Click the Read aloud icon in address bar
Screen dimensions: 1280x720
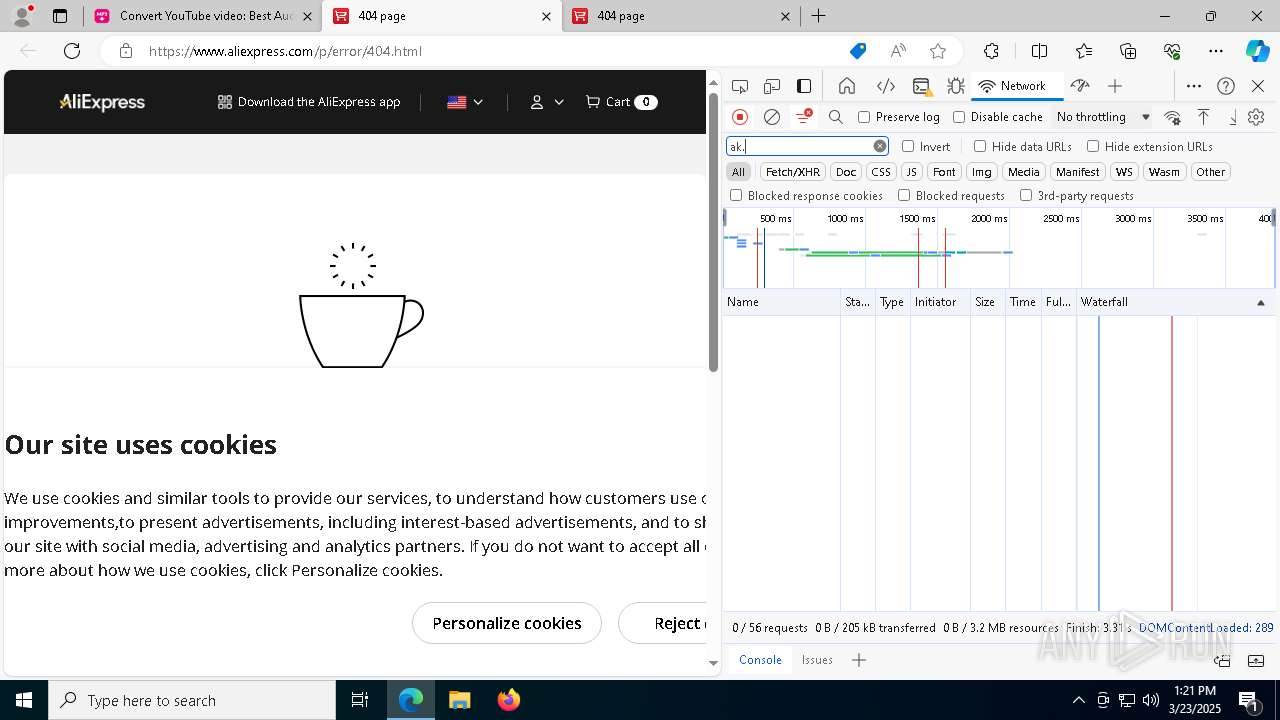(898, 51)
